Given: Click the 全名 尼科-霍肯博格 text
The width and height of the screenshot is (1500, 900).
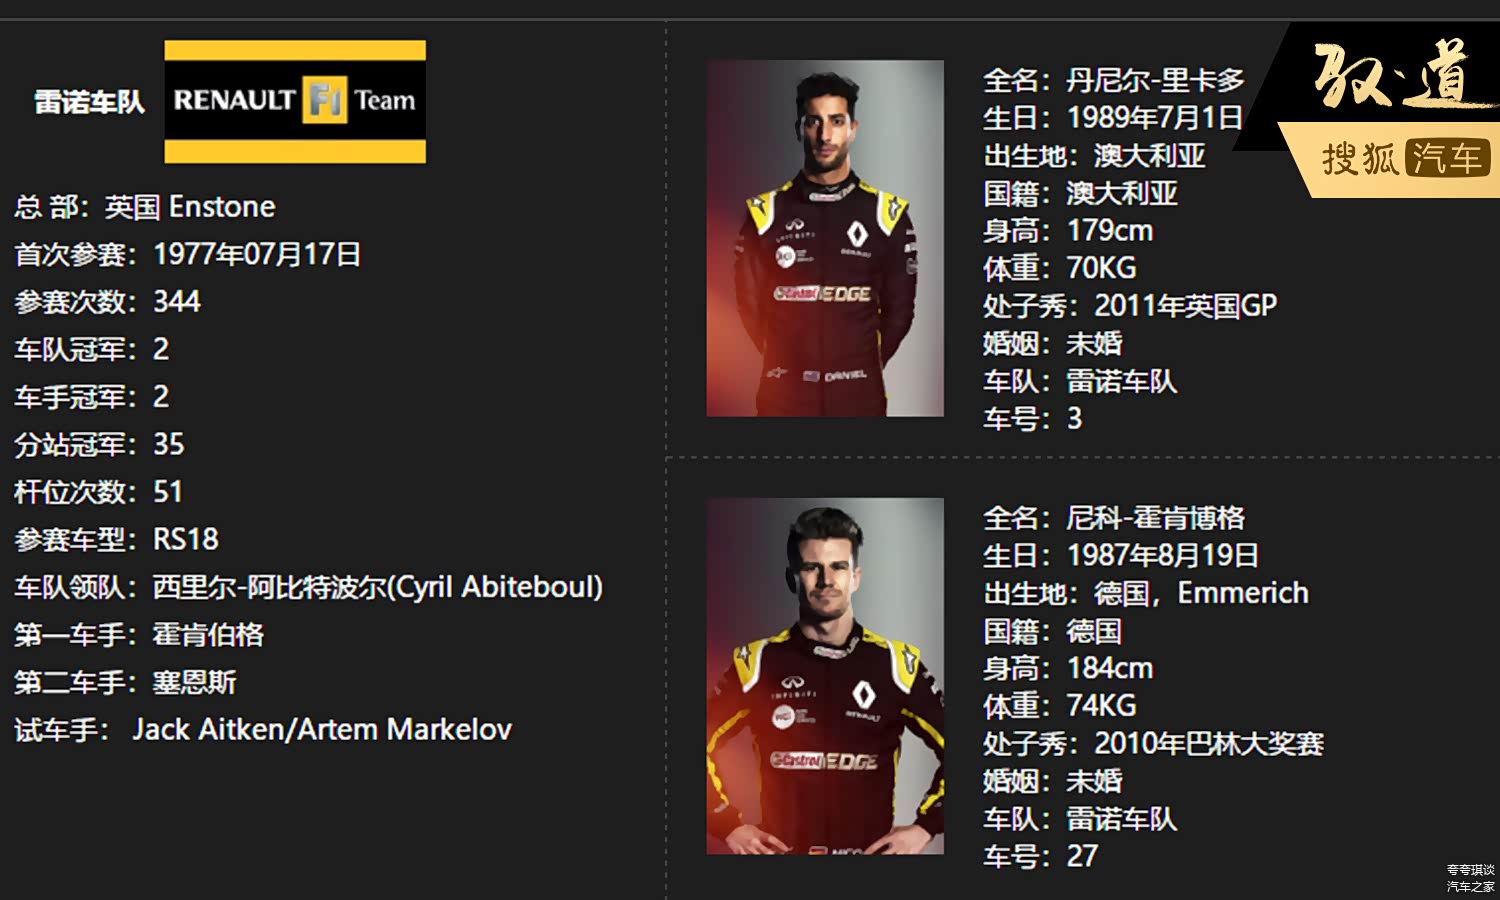Looking at the screenshot, I should [x=1114, y=518].
